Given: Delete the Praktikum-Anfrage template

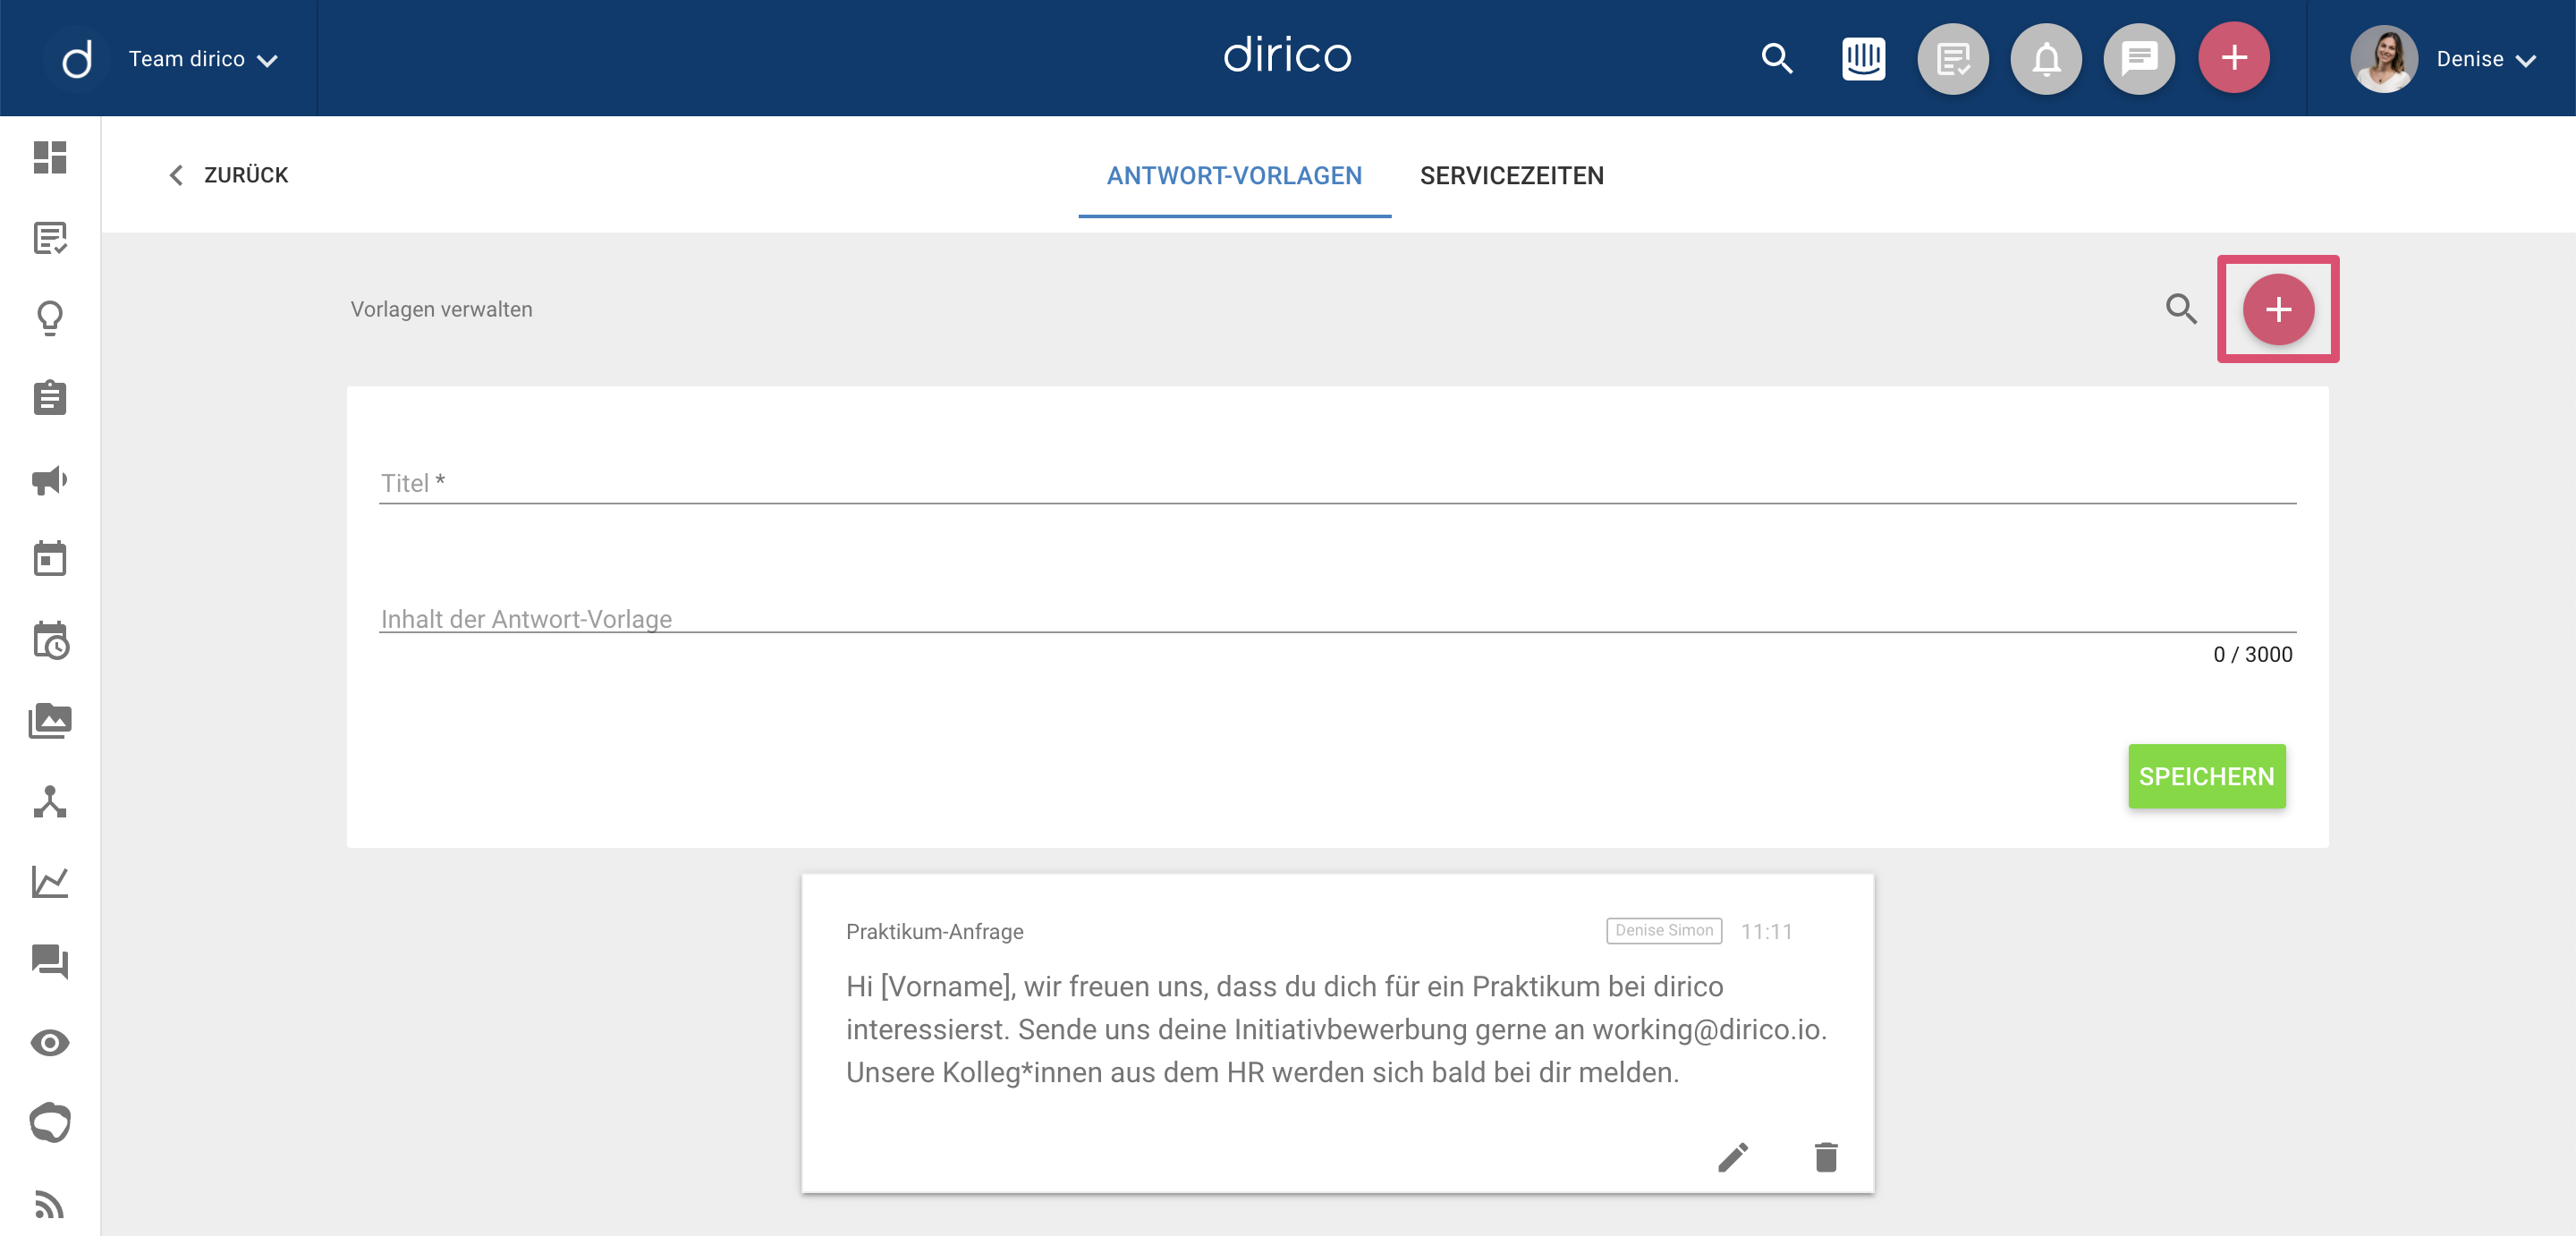Looking at the screenshot, I should coord(1826,1157).
